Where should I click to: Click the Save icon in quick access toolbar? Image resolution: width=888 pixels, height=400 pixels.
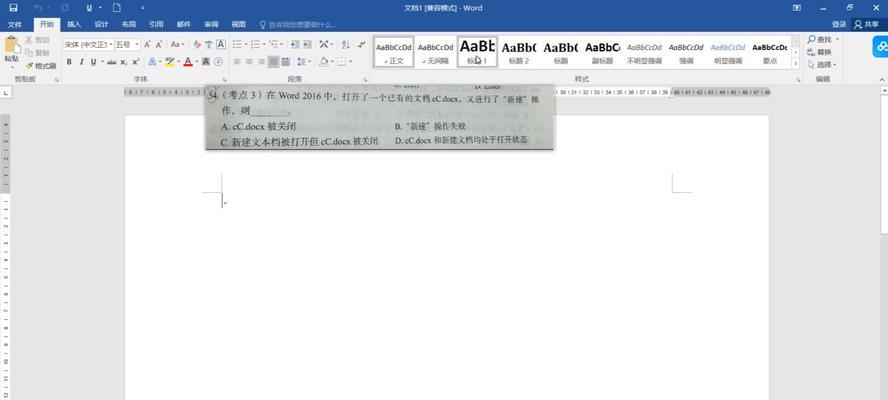[13, 8]
